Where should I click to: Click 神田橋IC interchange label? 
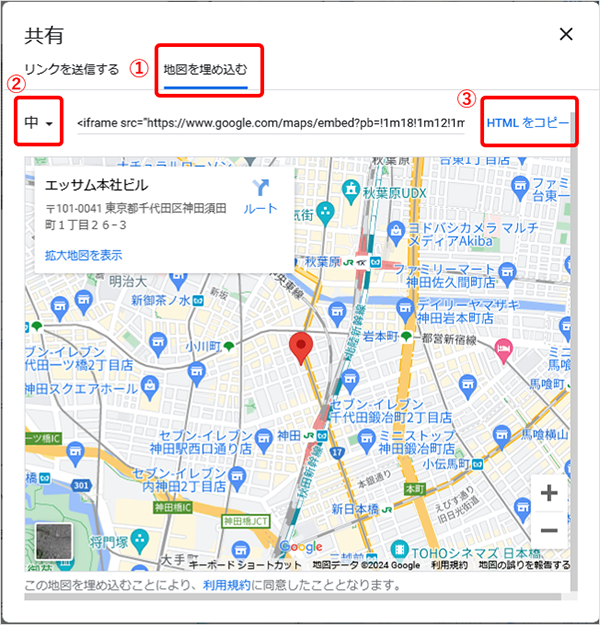[173, 507]
